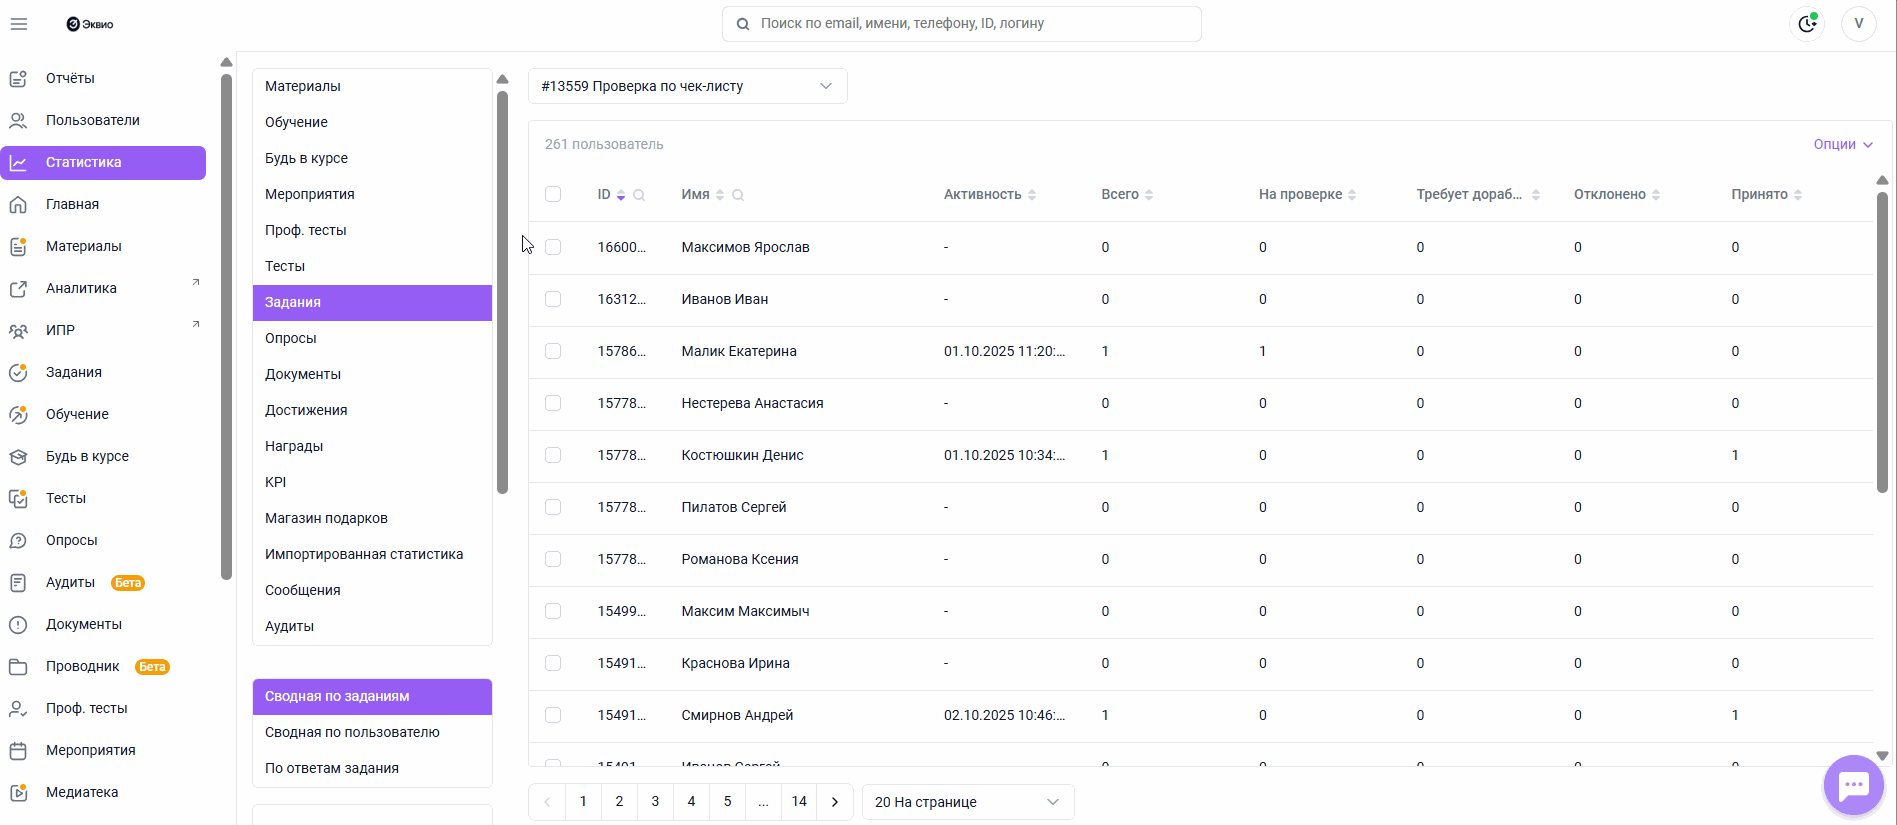Click the search icon beside ID column
Viewport: 1897px width, 825px height.
click(639, 195)
